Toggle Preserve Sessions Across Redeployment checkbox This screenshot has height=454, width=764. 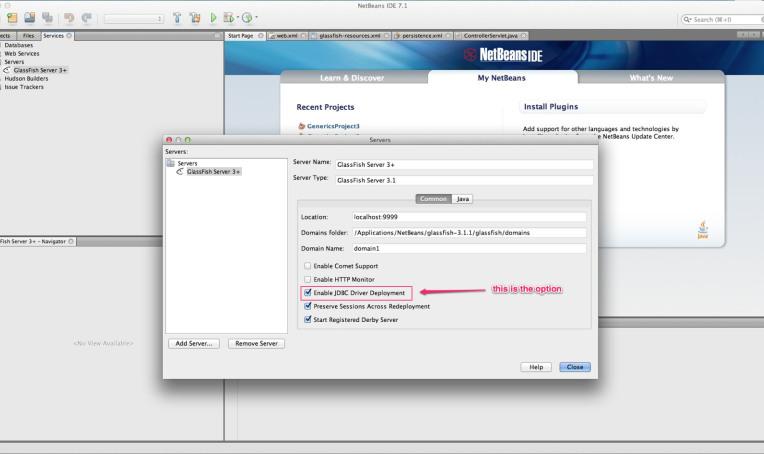307,306
